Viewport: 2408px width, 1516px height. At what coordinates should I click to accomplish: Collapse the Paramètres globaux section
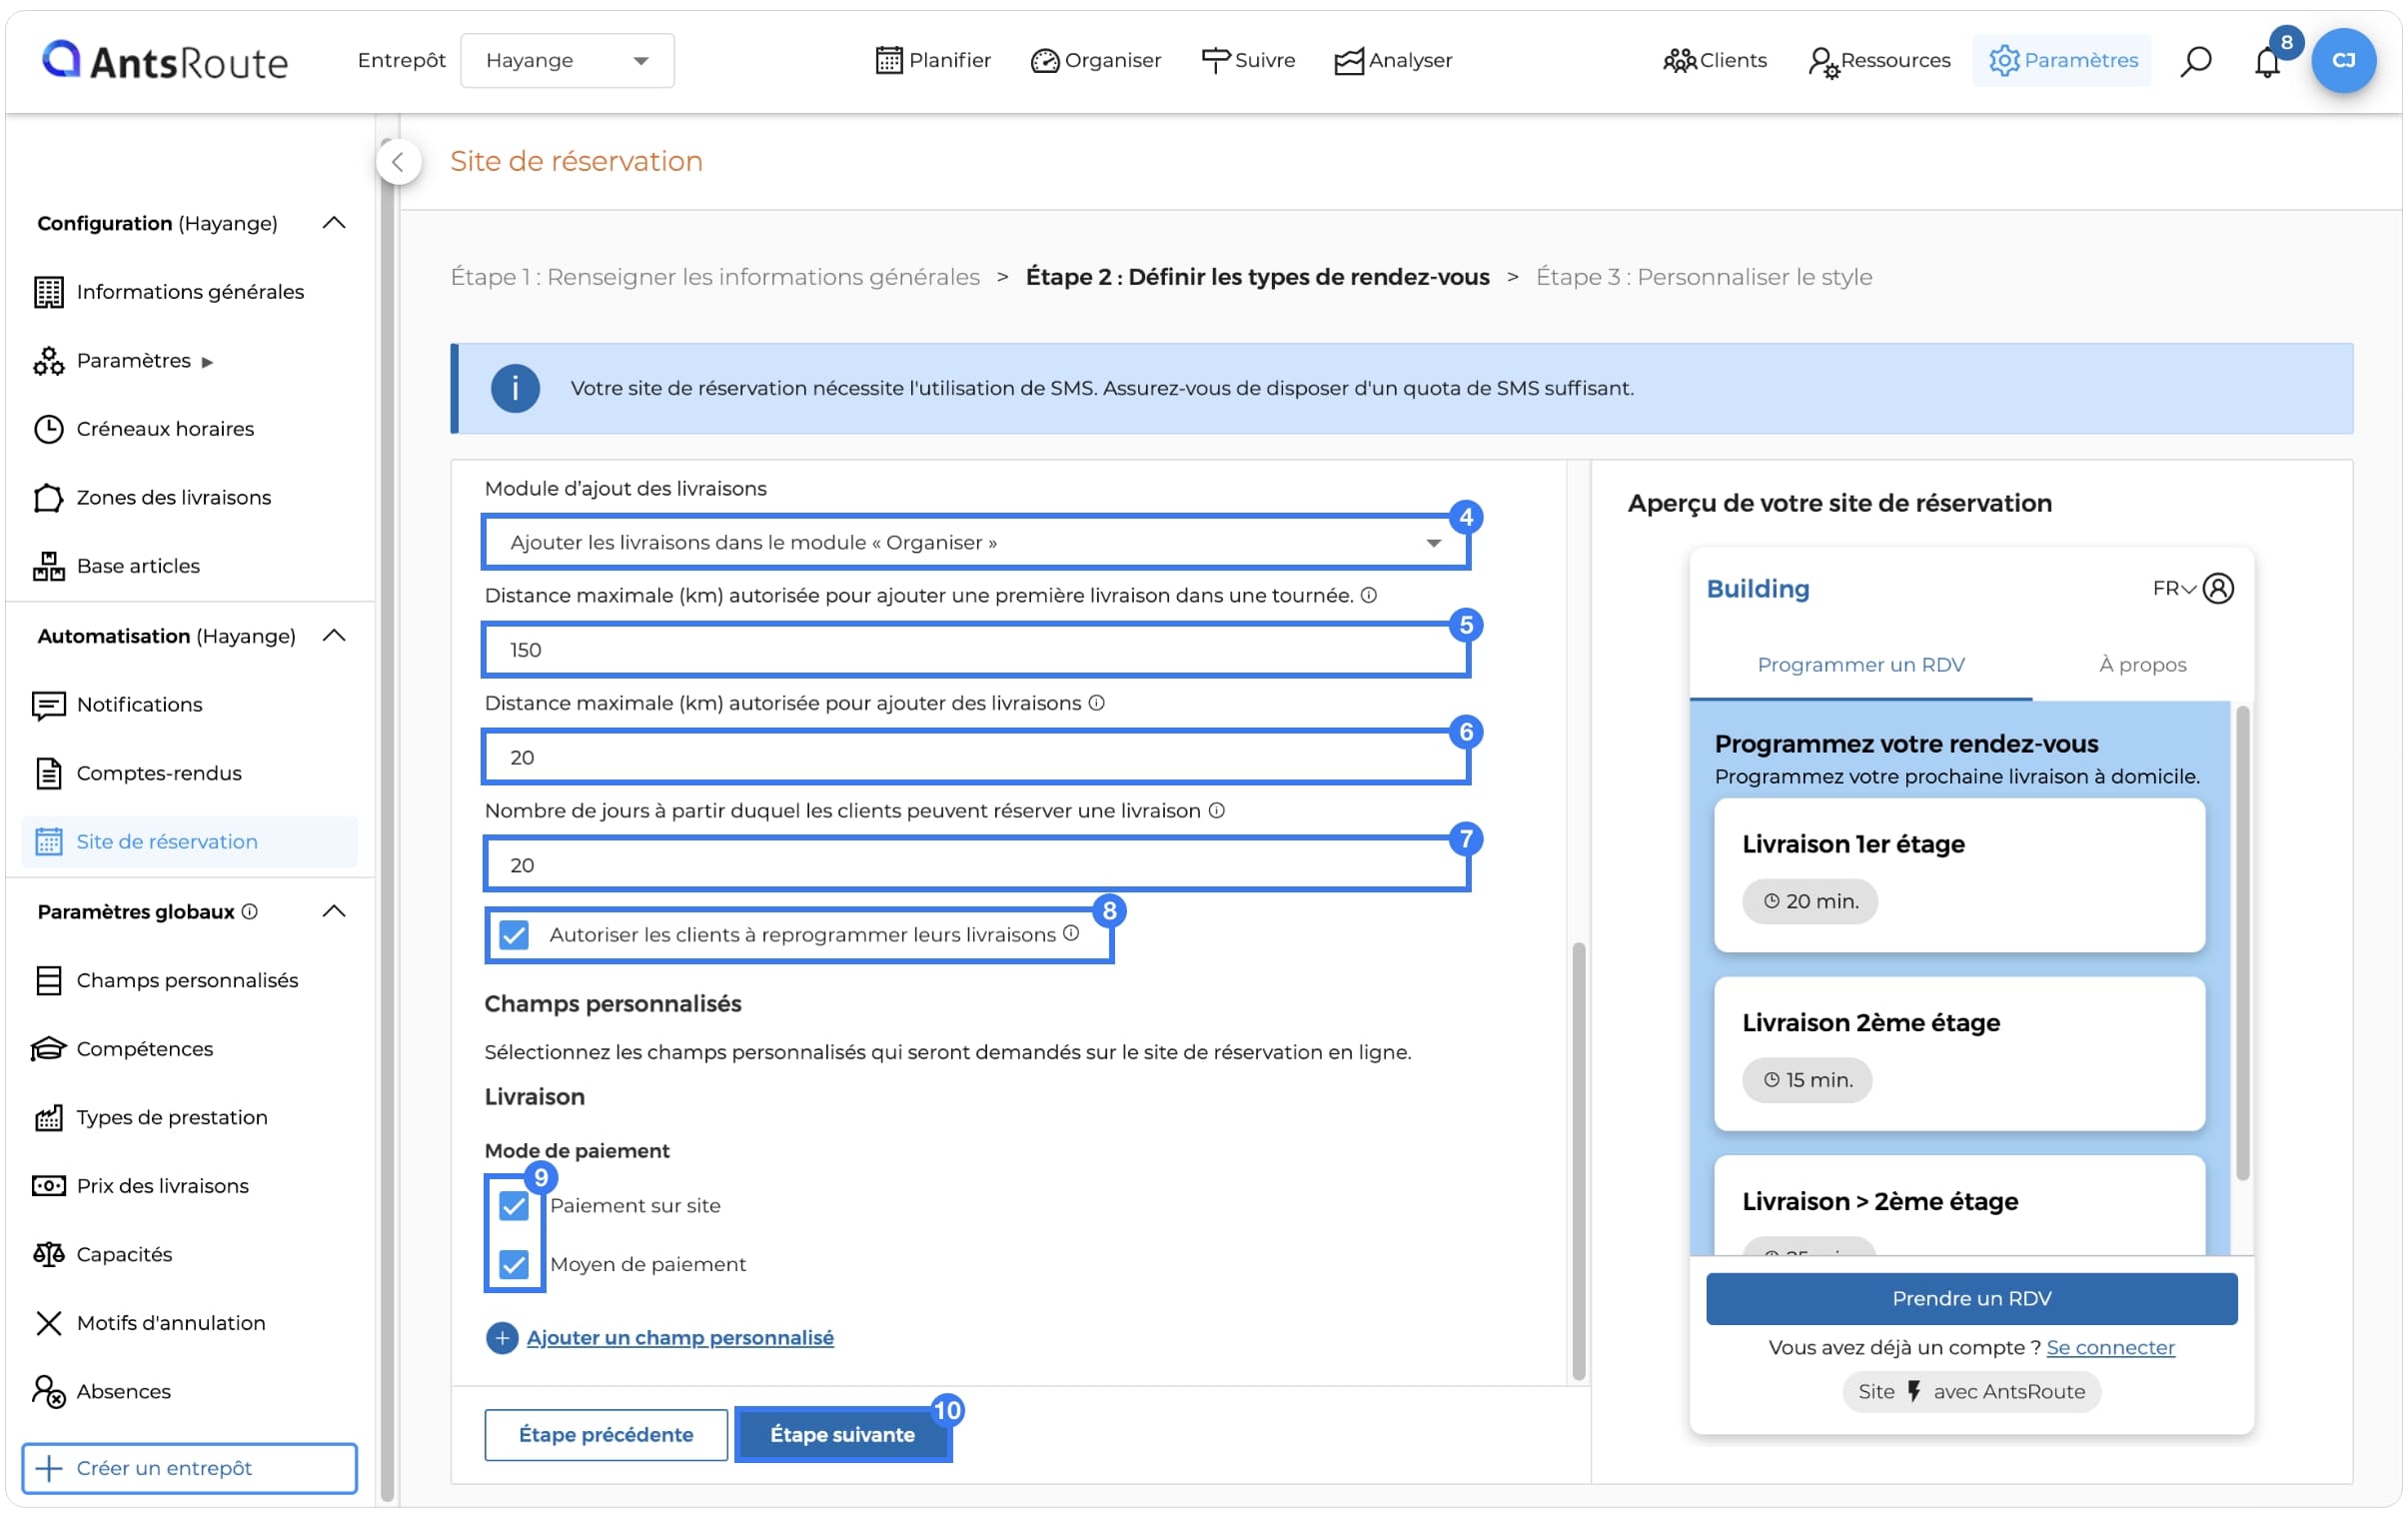pyautogui.click(x=334, y=912)
